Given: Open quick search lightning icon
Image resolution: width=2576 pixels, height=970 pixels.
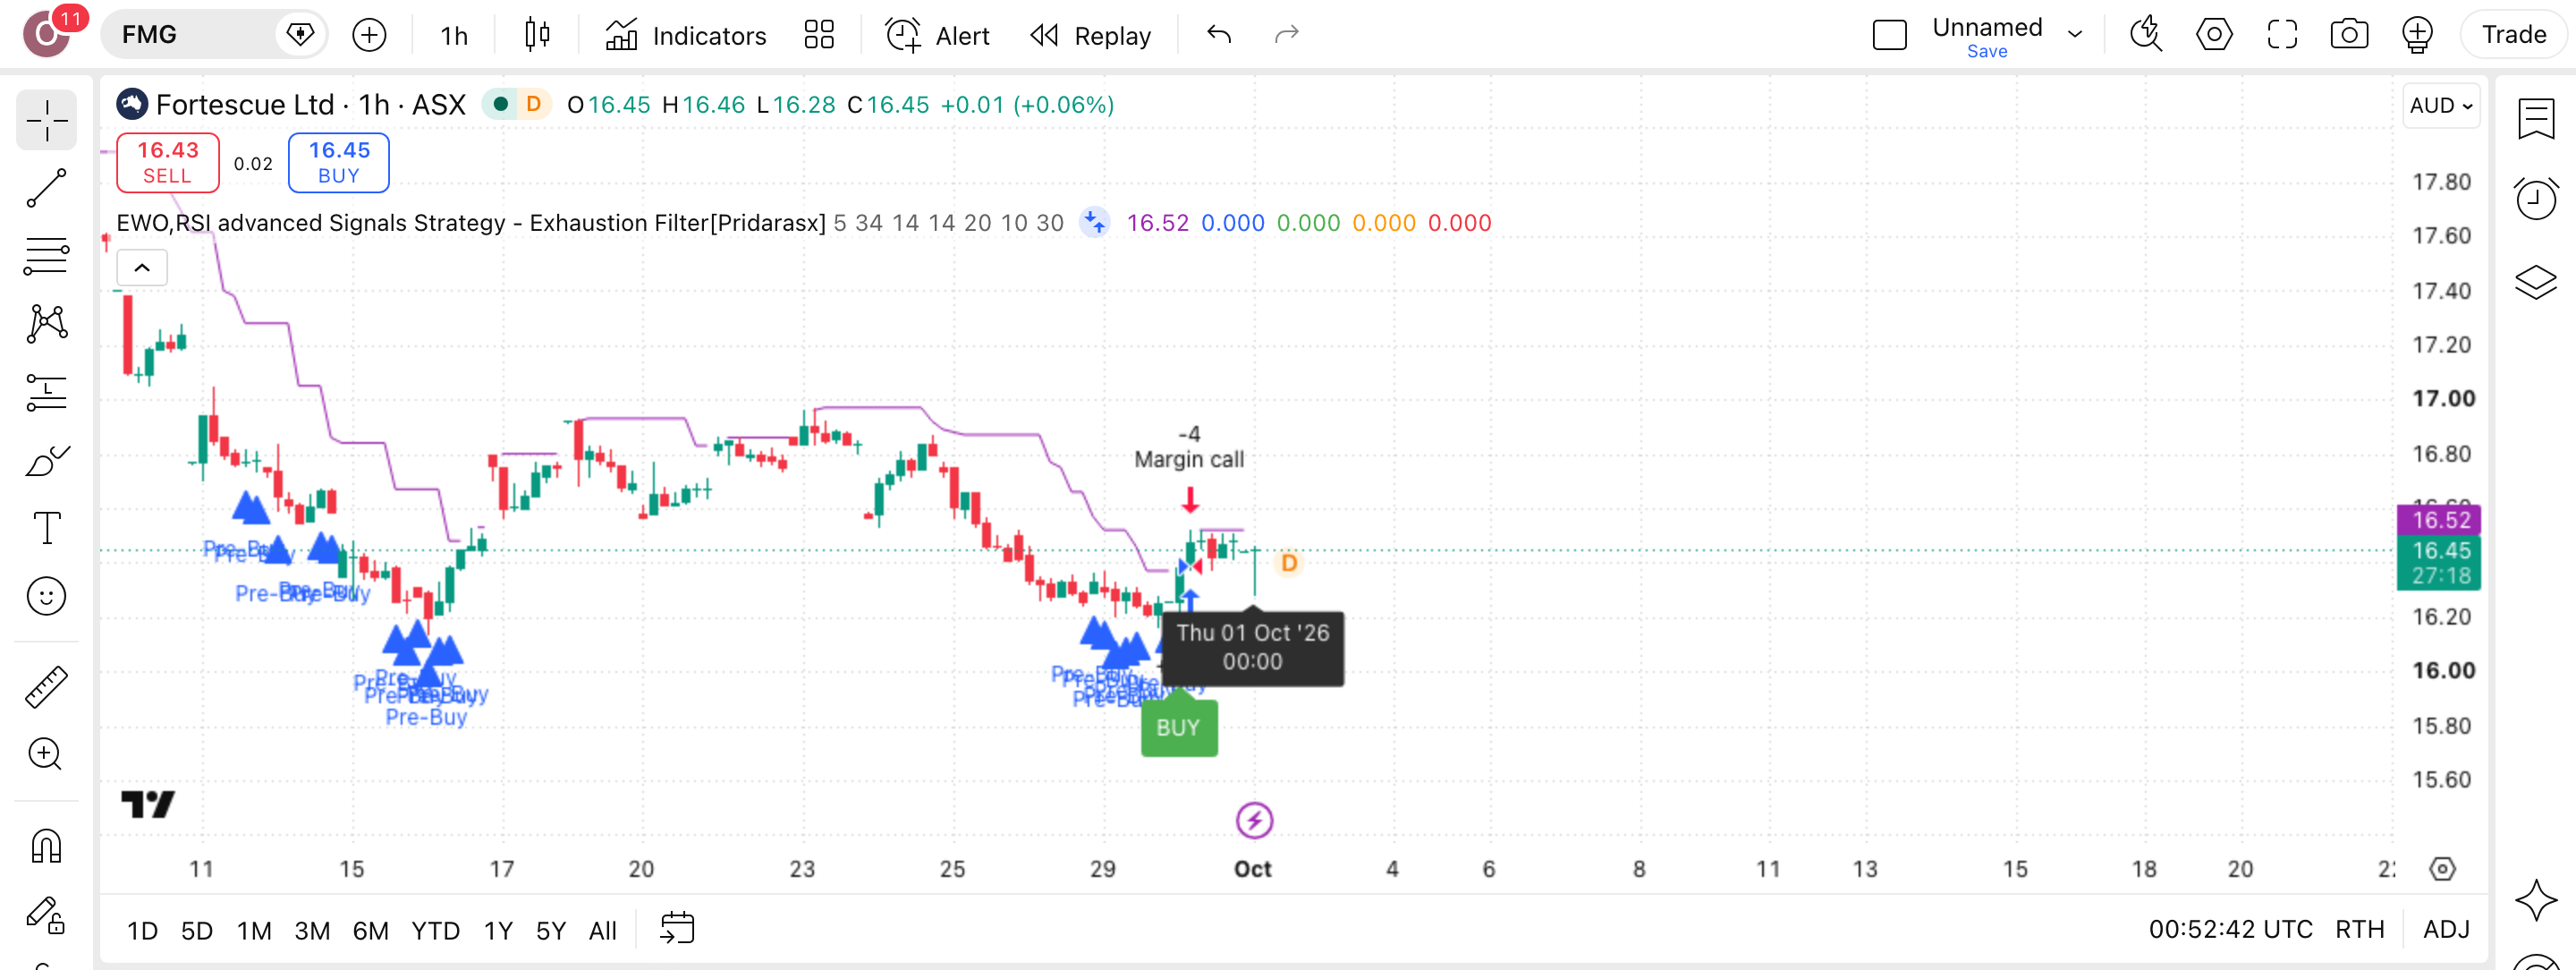Looking at the screenshot, I should (2146, 35).
